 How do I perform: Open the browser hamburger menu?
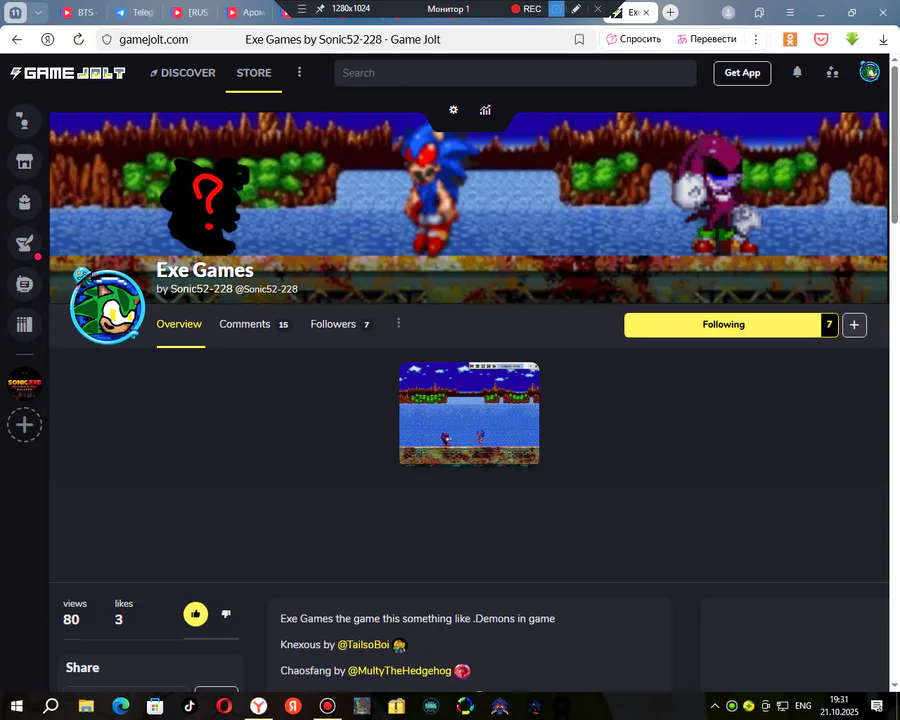point(790,12)
